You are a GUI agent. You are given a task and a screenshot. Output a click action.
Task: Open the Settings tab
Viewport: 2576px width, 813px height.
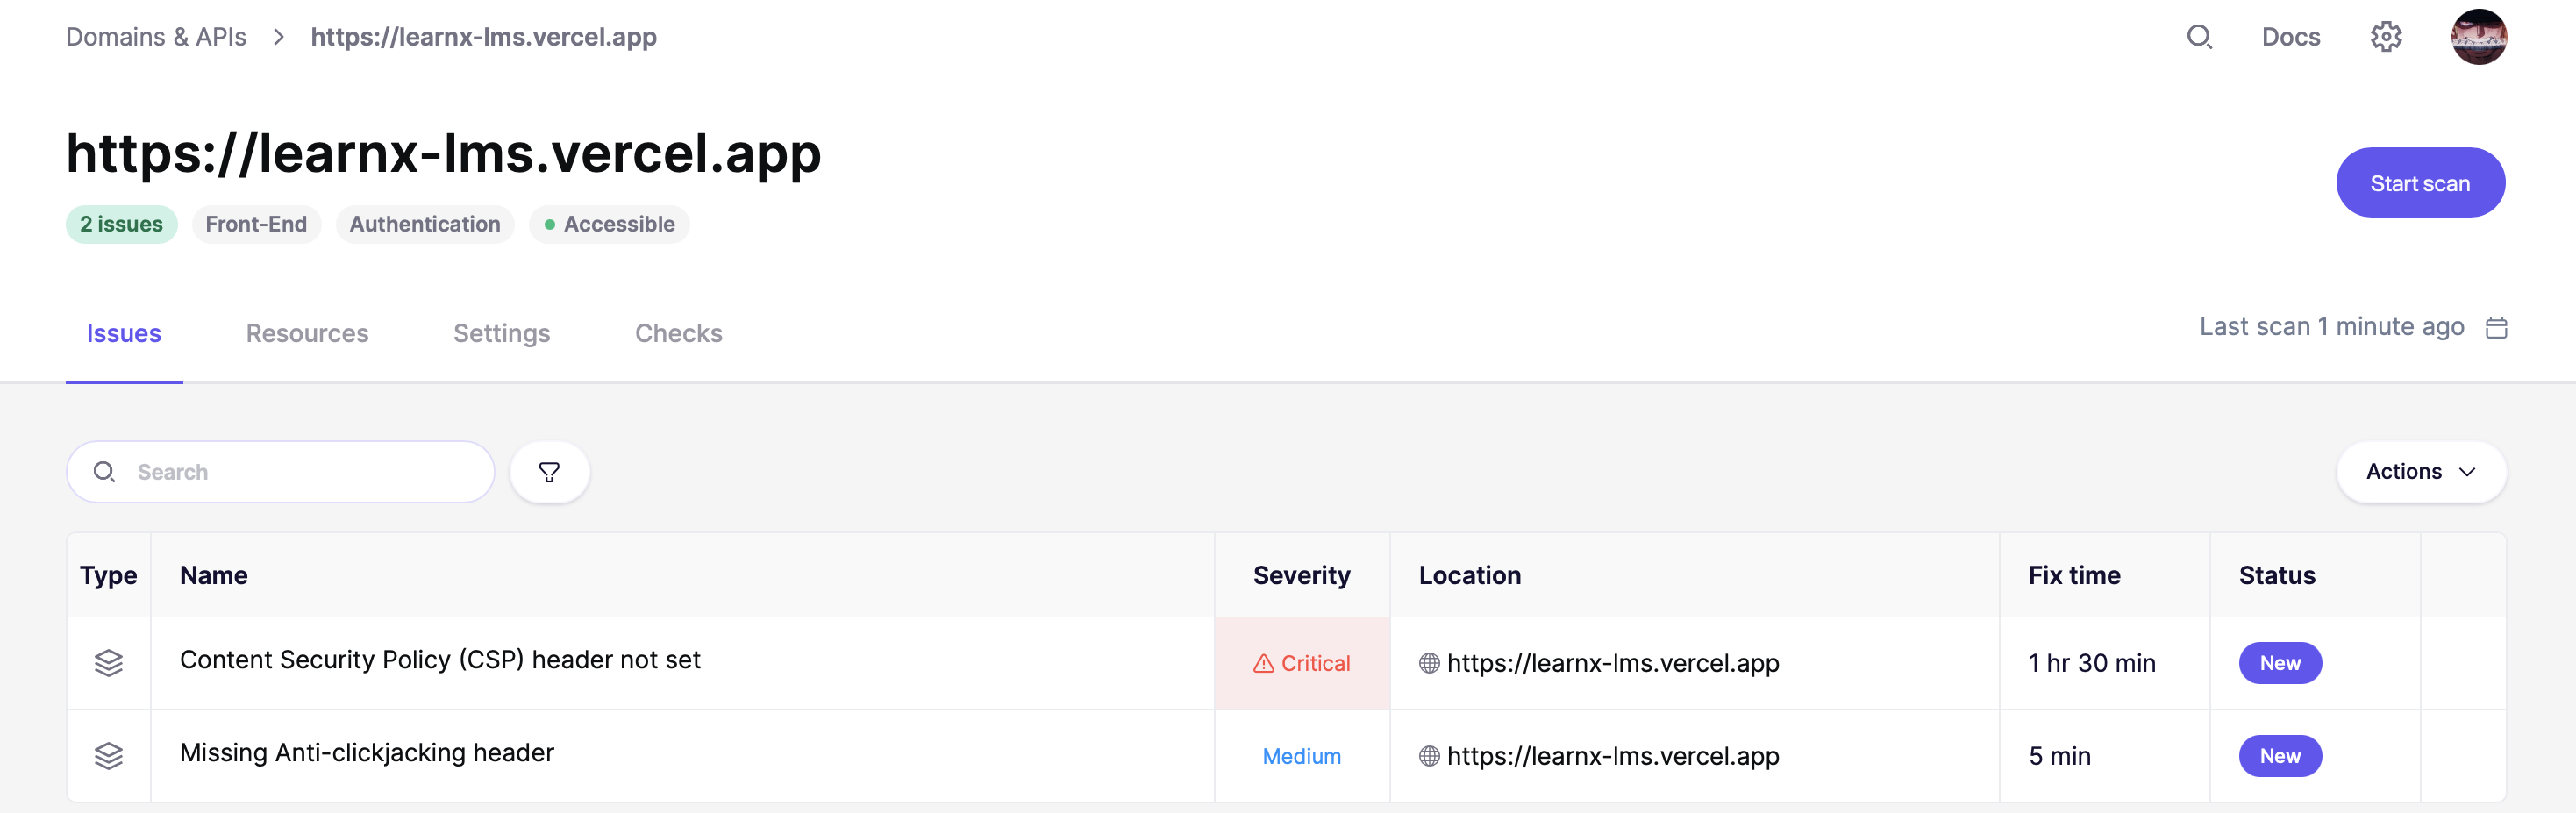tap(501, 333)
